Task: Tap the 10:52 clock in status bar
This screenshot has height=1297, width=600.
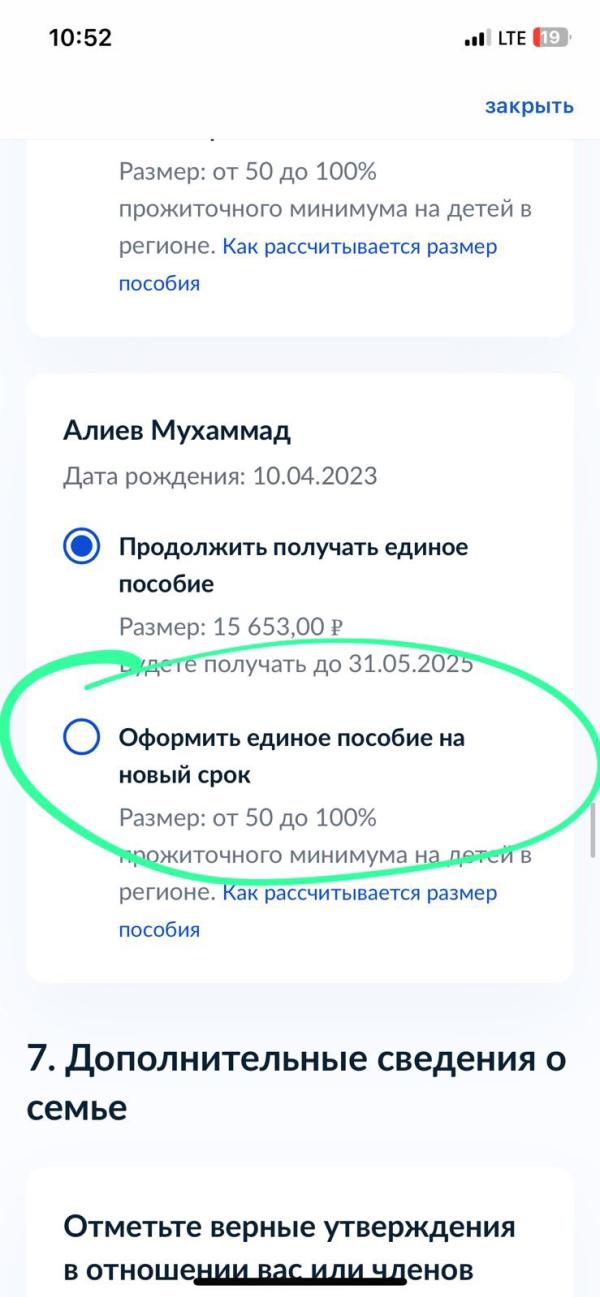Action: (80, 38)
